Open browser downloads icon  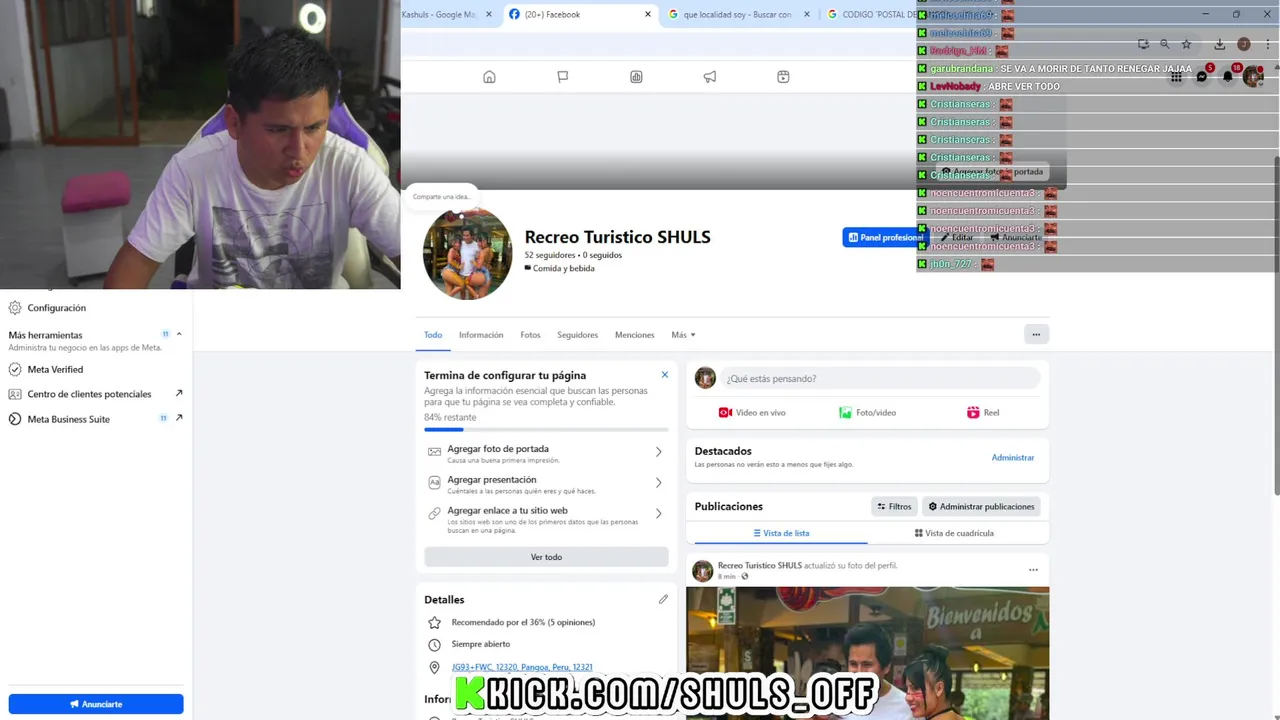(1220, 44)
